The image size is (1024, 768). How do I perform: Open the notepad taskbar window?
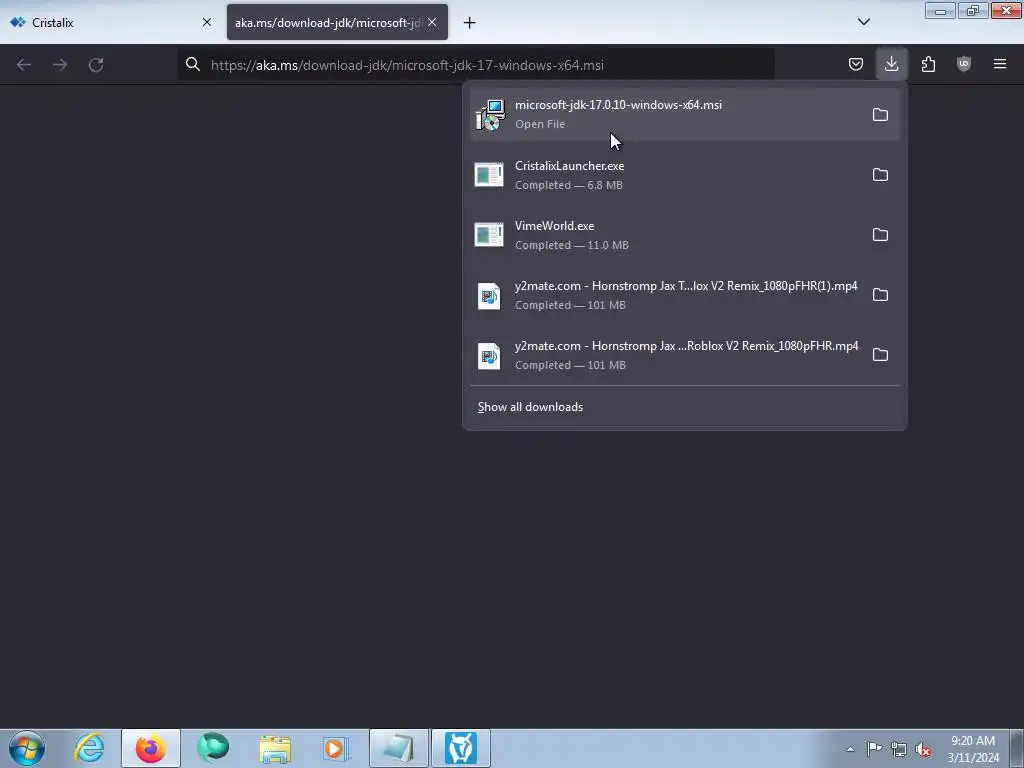399,748
